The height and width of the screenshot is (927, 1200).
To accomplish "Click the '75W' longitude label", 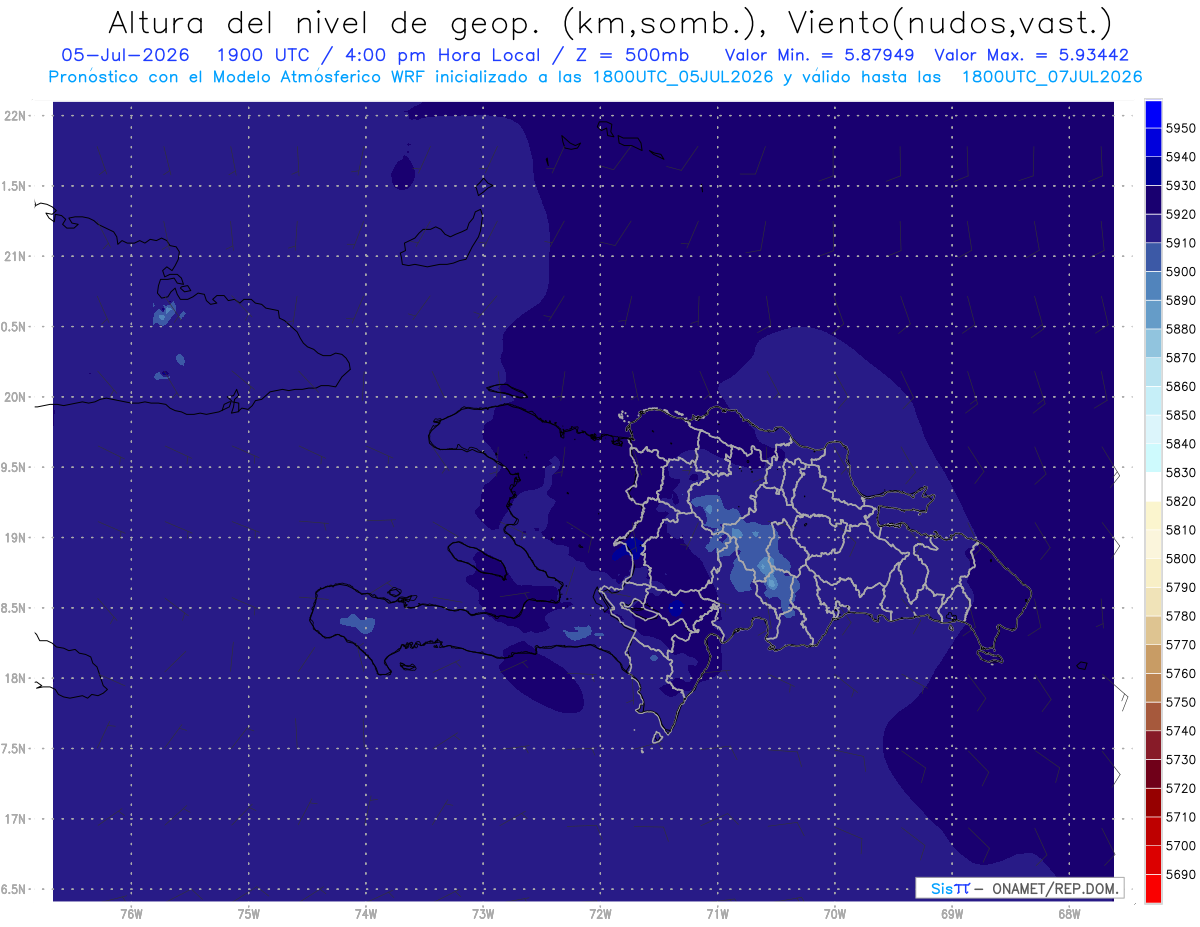I will click(x=248, y=914).
